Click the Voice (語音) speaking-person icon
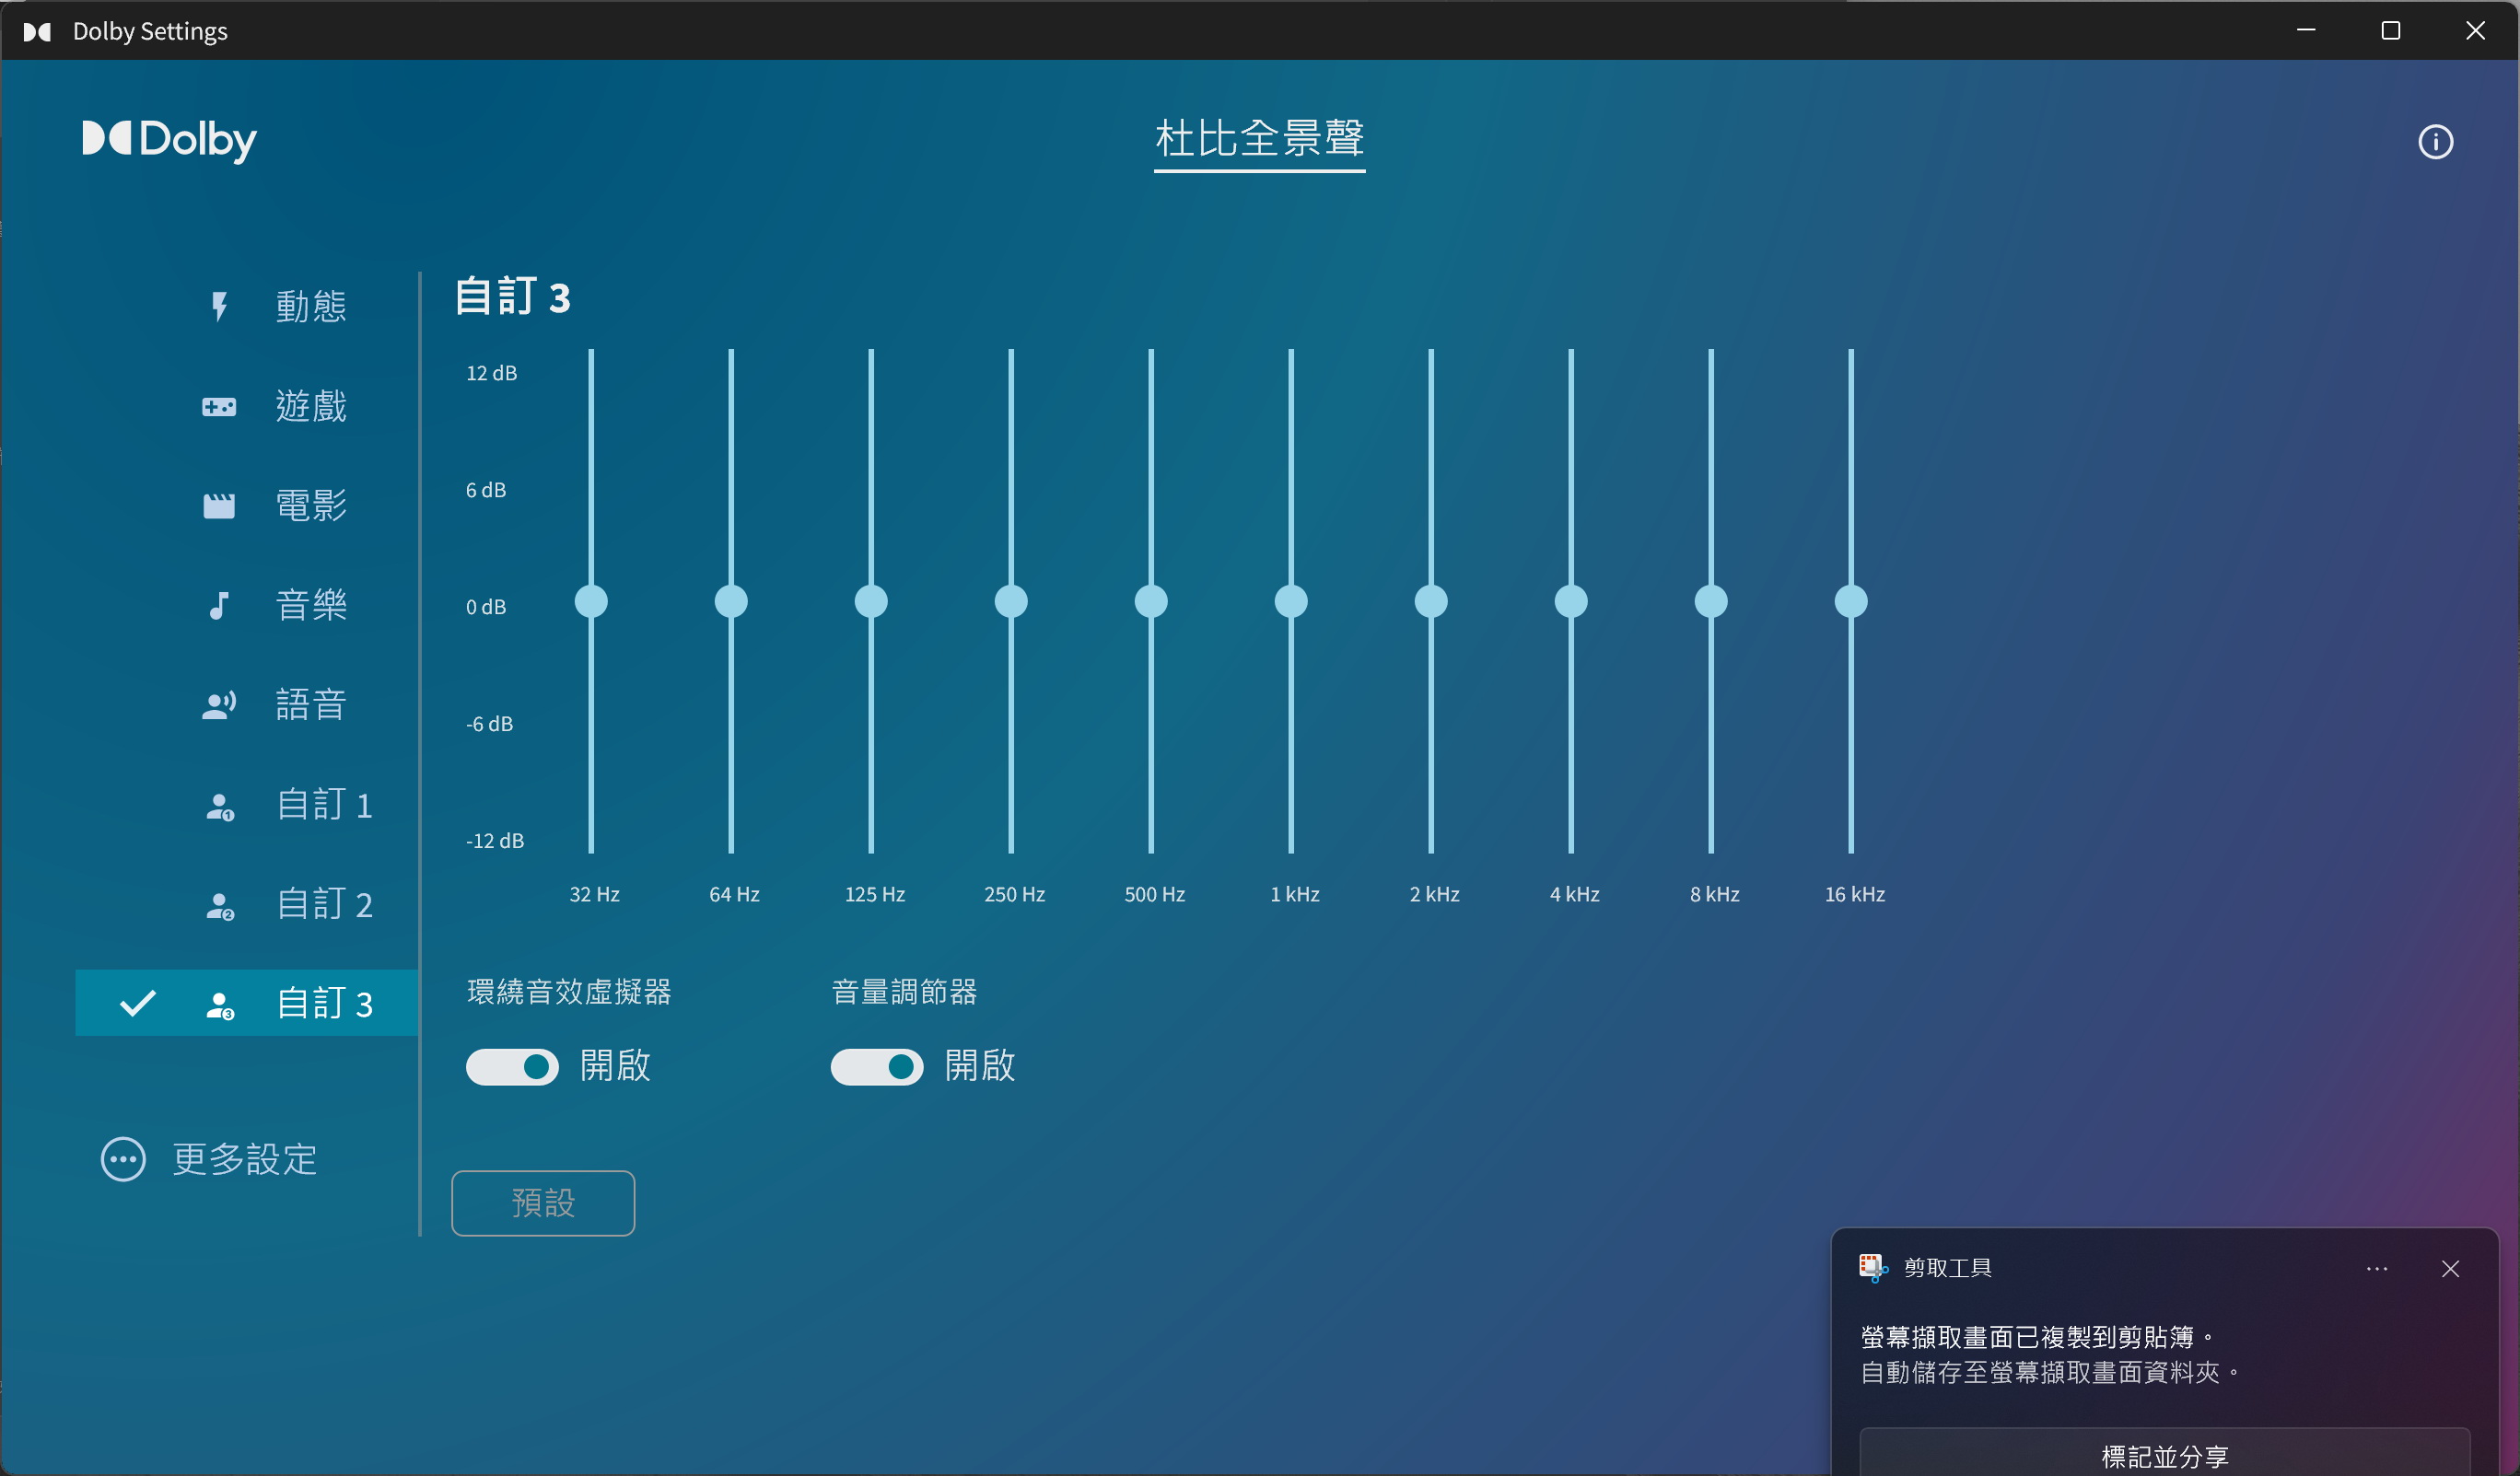The width and height of the screenshot is (2520, 1476). pyautogui.click(x=219, y=705)
